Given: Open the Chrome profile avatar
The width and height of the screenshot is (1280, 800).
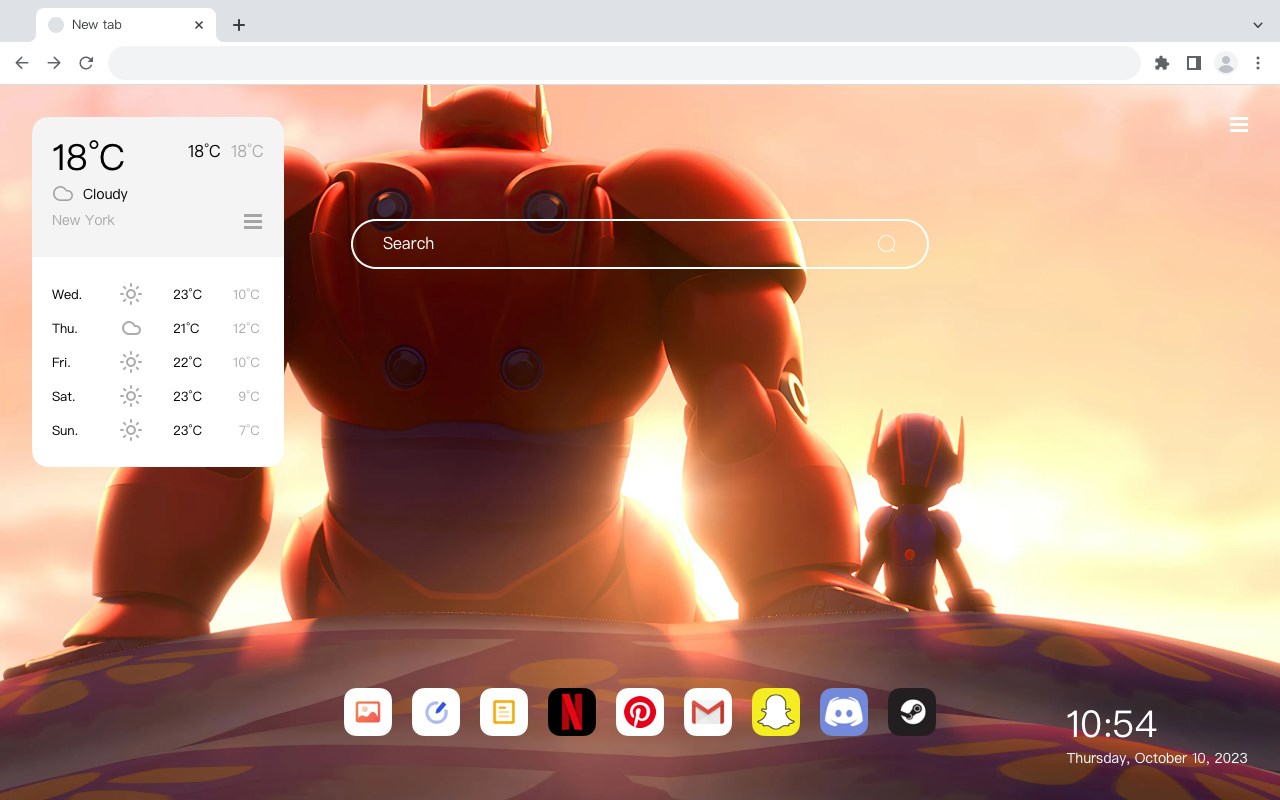Looking at the screenshot, I should tap(1226, 63).
